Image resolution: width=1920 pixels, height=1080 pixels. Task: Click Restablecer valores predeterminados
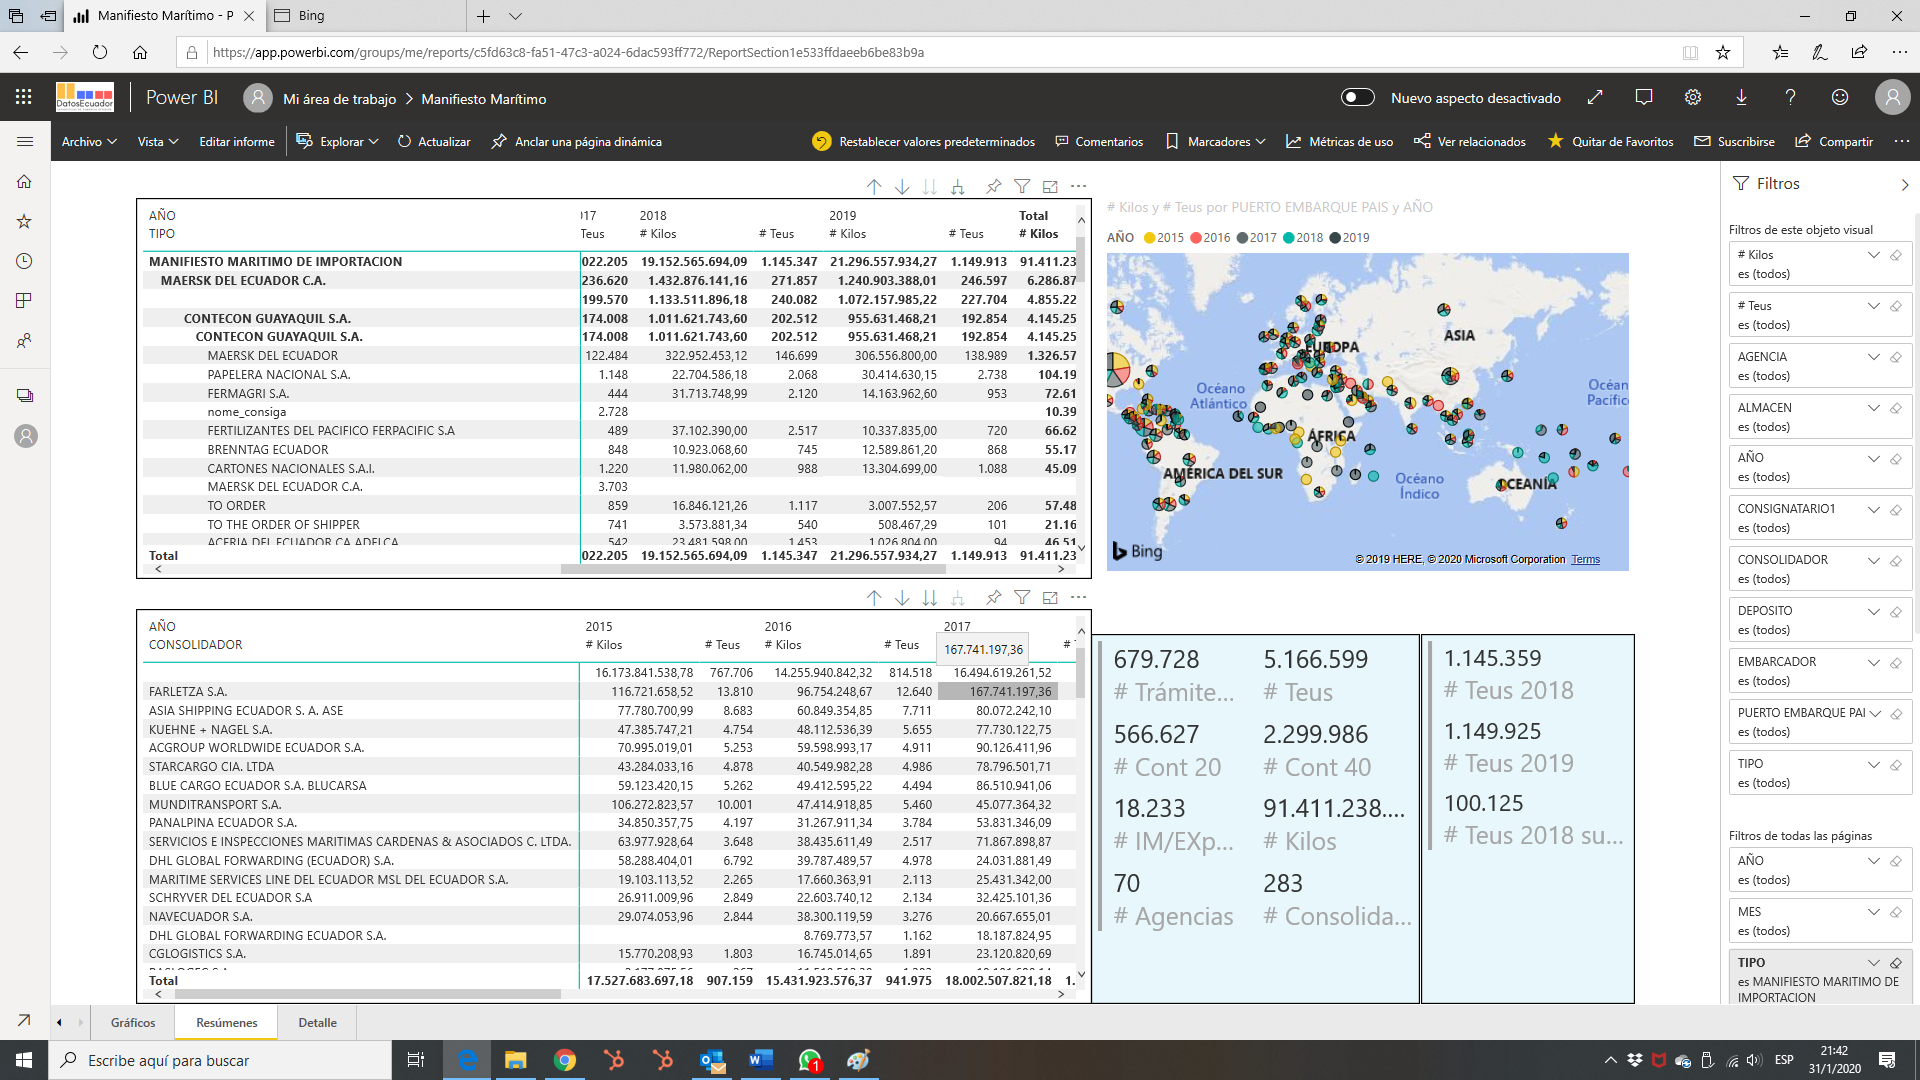pos(924,142)
